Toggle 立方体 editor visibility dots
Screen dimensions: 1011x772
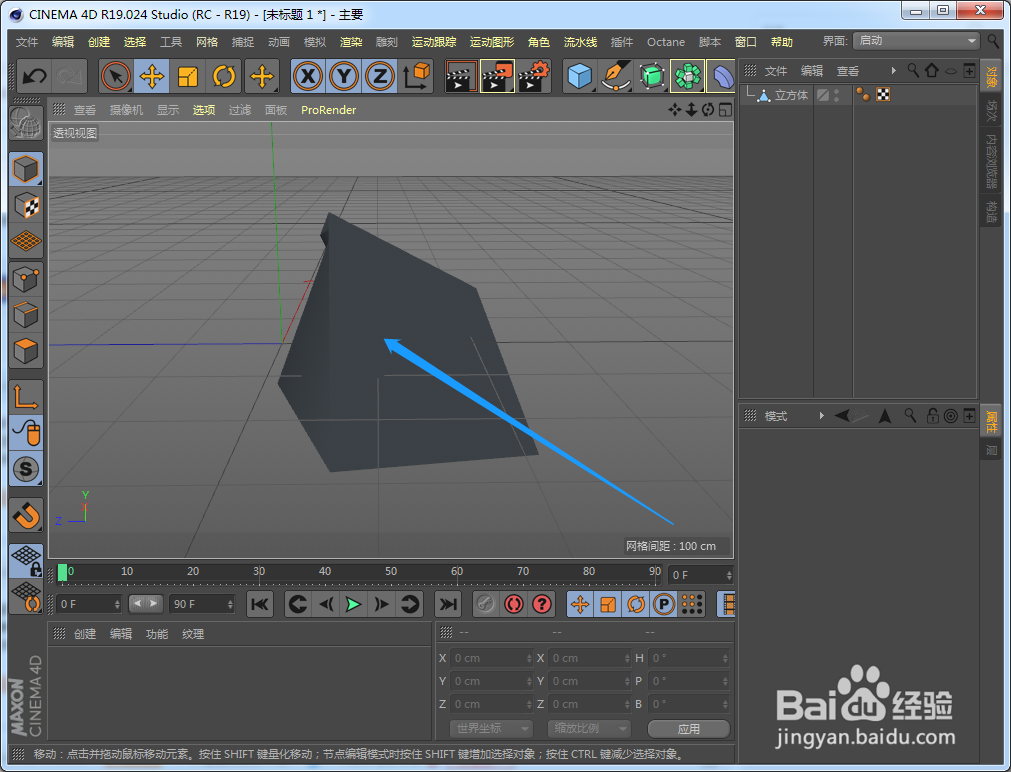(837, 95)
